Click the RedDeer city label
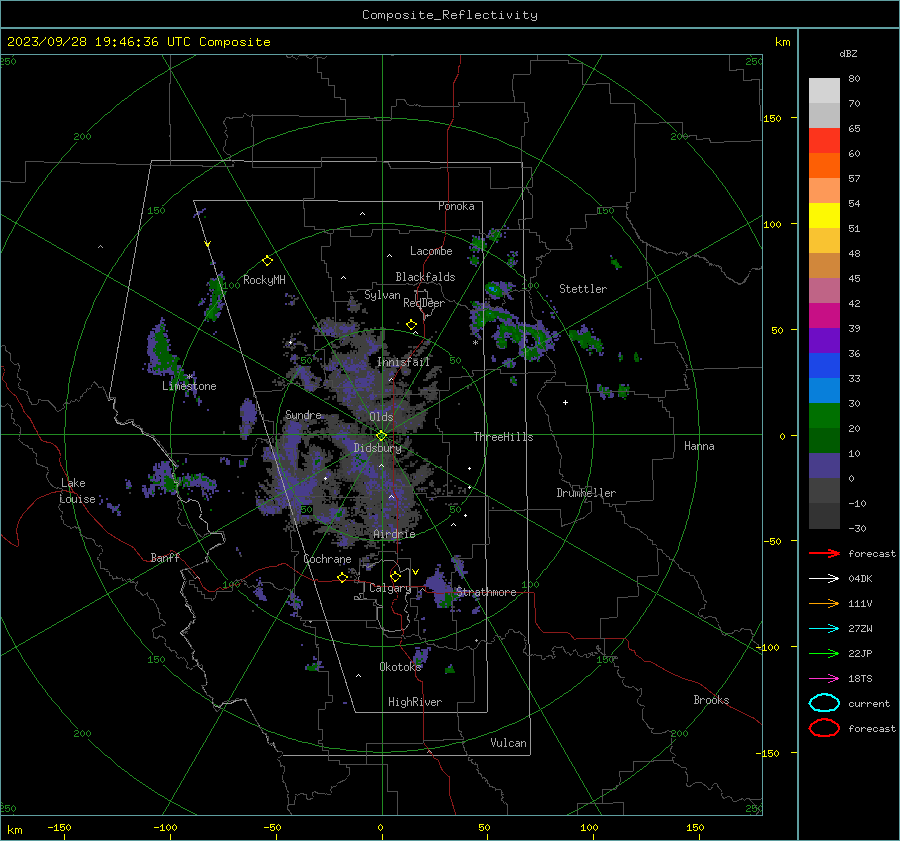Screen dimensions: 900x841 point(424,303)
